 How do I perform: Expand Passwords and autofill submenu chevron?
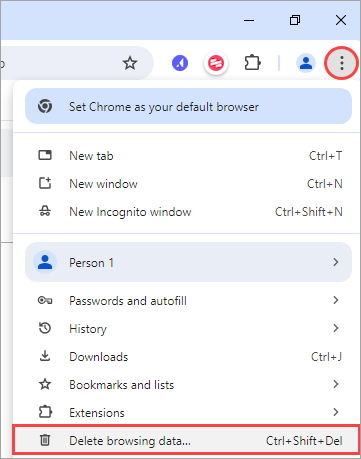pos(336,300)
